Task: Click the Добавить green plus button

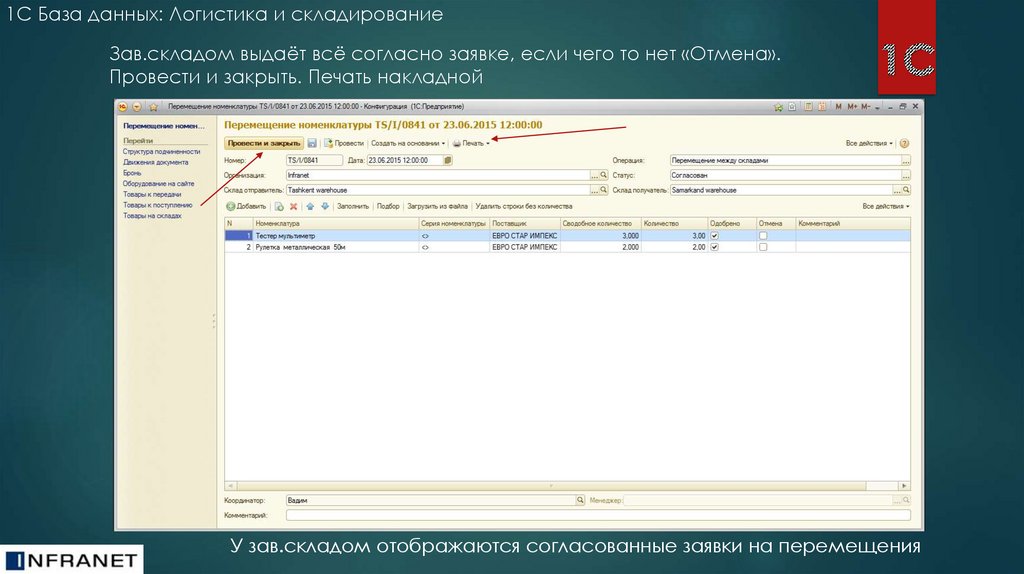Action: (246, 206)
